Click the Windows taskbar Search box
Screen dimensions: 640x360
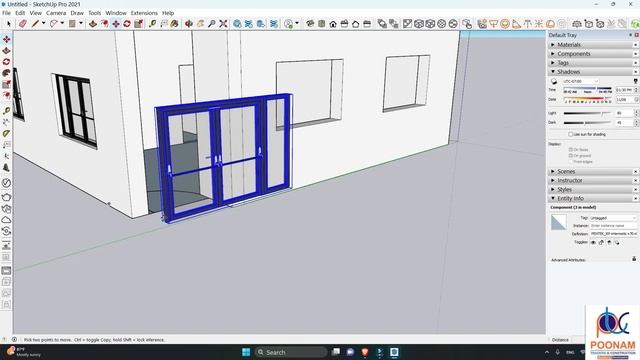[291, 352]
